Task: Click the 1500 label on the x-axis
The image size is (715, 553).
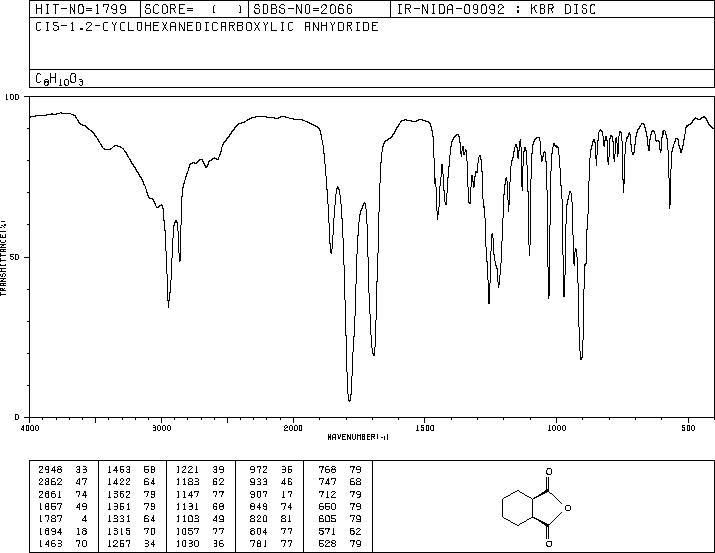Action: click(425, 428)
